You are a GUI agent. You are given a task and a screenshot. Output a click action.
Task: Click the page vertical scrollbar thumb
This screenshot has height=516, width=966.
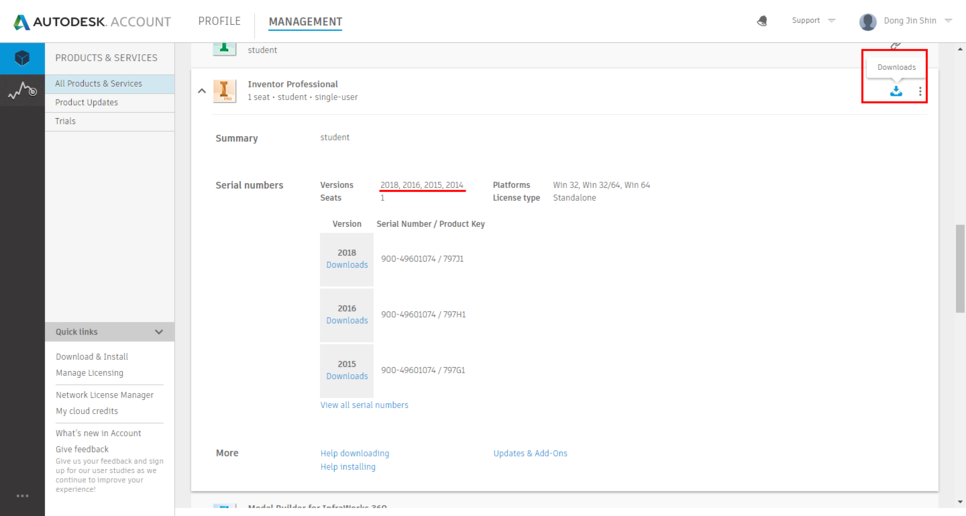click(960, 268)
